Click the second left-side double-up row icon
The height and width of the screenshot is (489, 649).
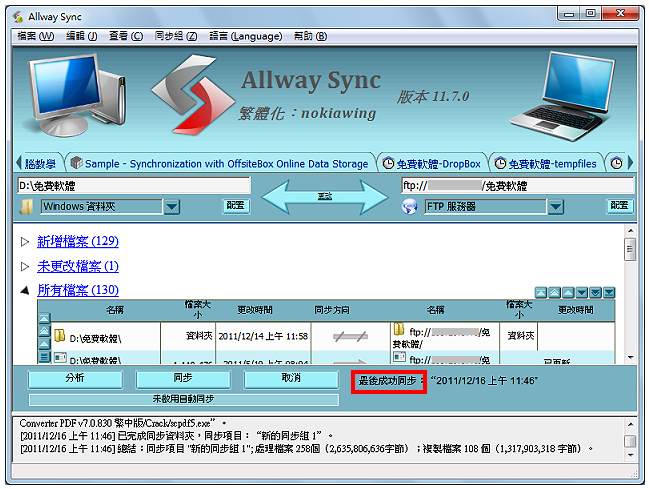[x=44, y=331]
